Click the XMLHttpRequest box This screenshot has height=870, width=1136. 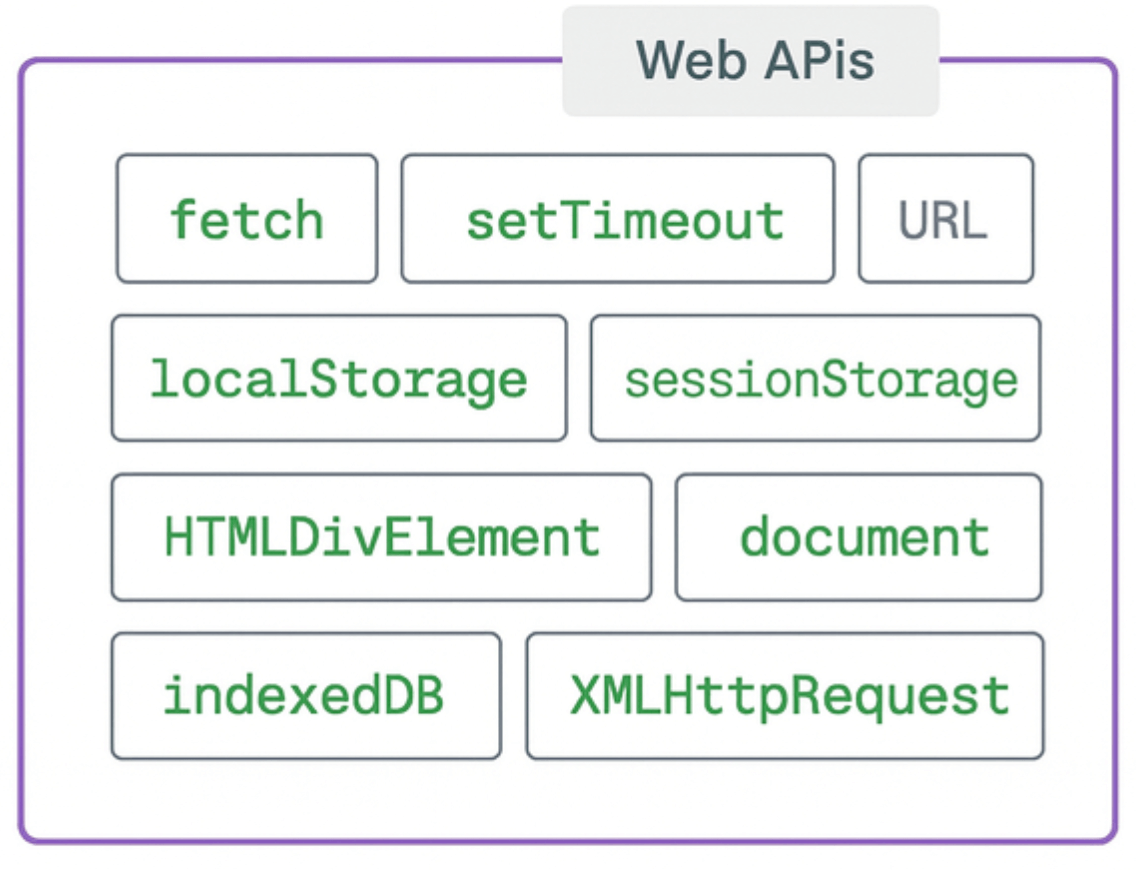785,696
